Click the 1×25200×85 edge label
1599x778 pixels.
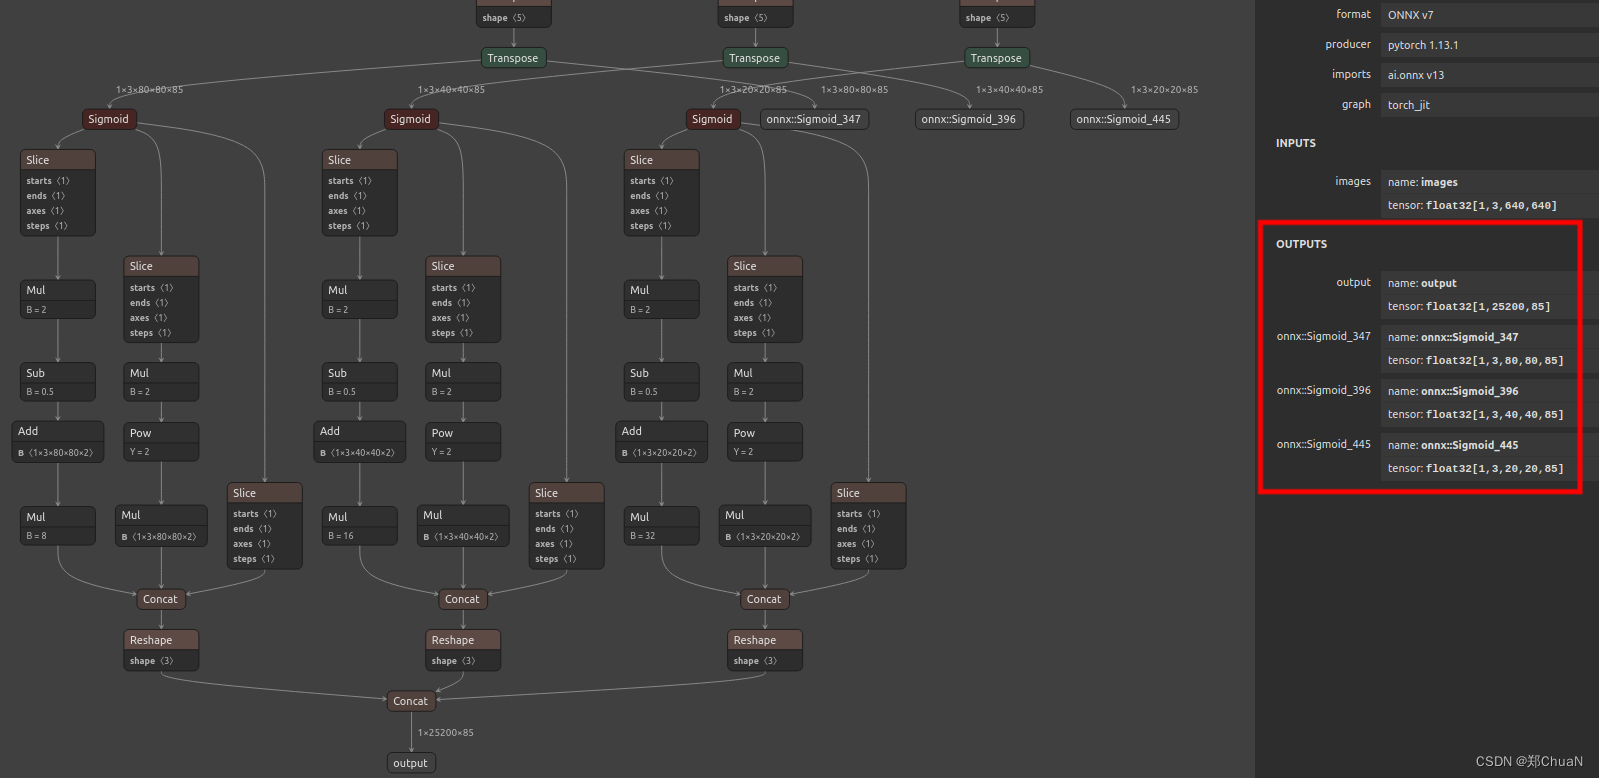[446, 733]
